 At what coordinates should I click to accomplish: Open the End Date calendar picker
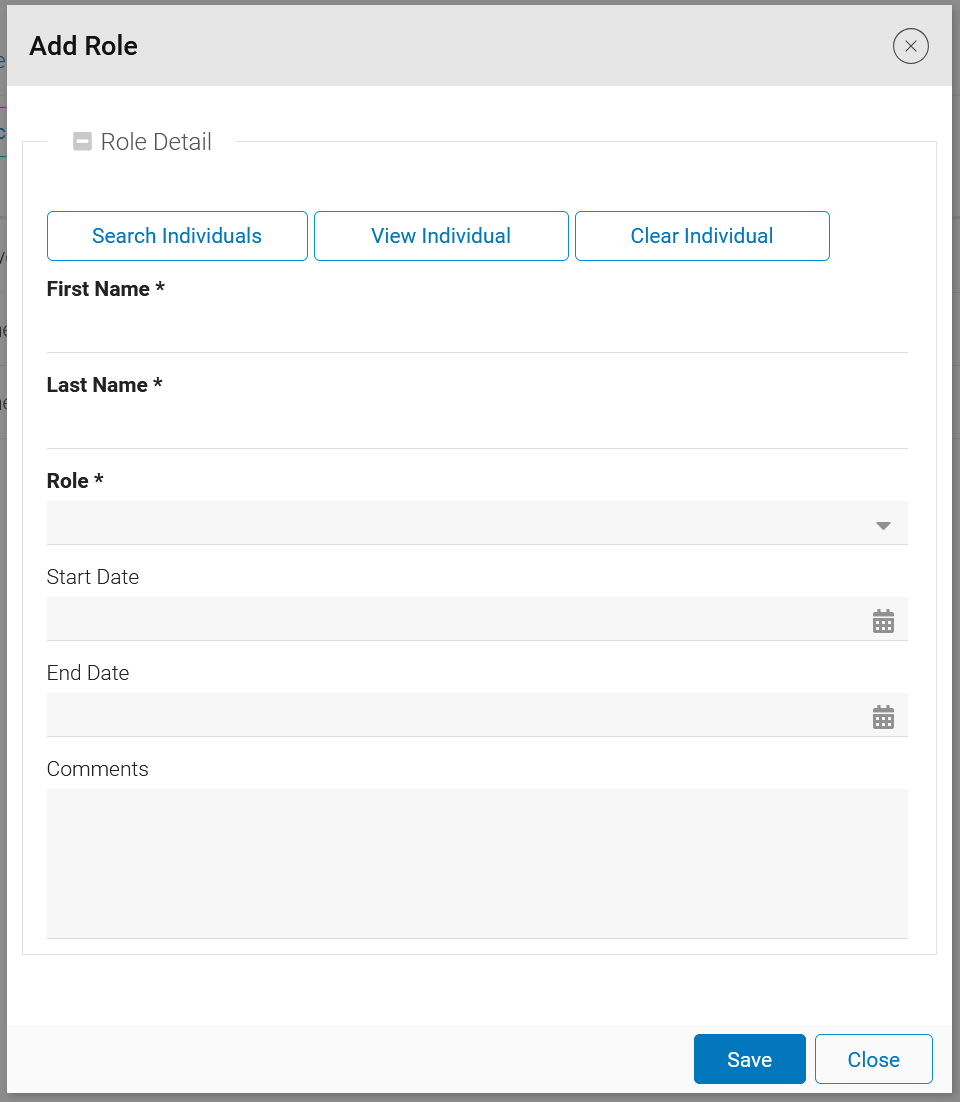(883, 718)
